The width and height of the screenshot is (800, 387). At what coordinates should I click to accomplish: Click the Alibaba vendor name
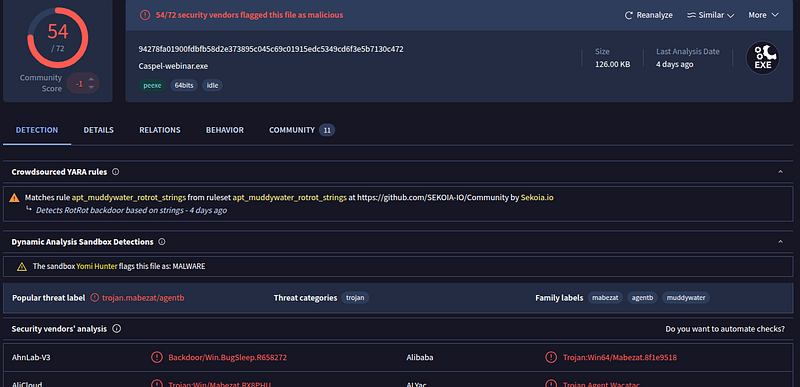pos(420,357)
